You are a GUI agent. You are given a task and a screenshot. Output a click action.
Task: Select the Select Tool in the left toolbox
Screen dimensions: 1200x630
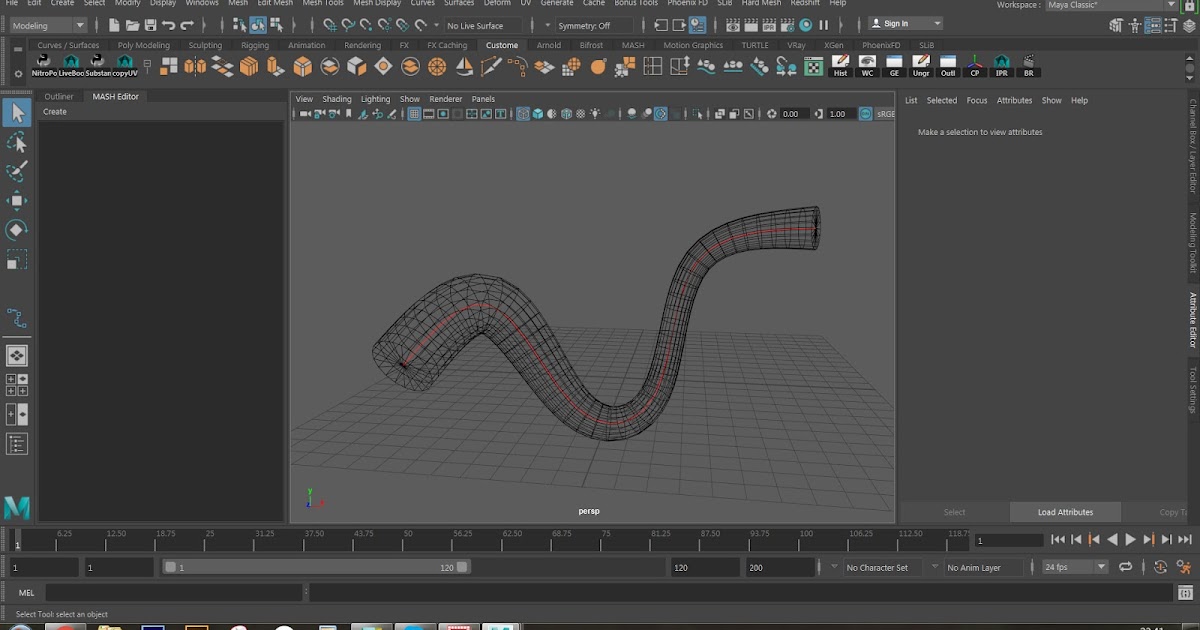pyautogui.click(x=16, y=113)
